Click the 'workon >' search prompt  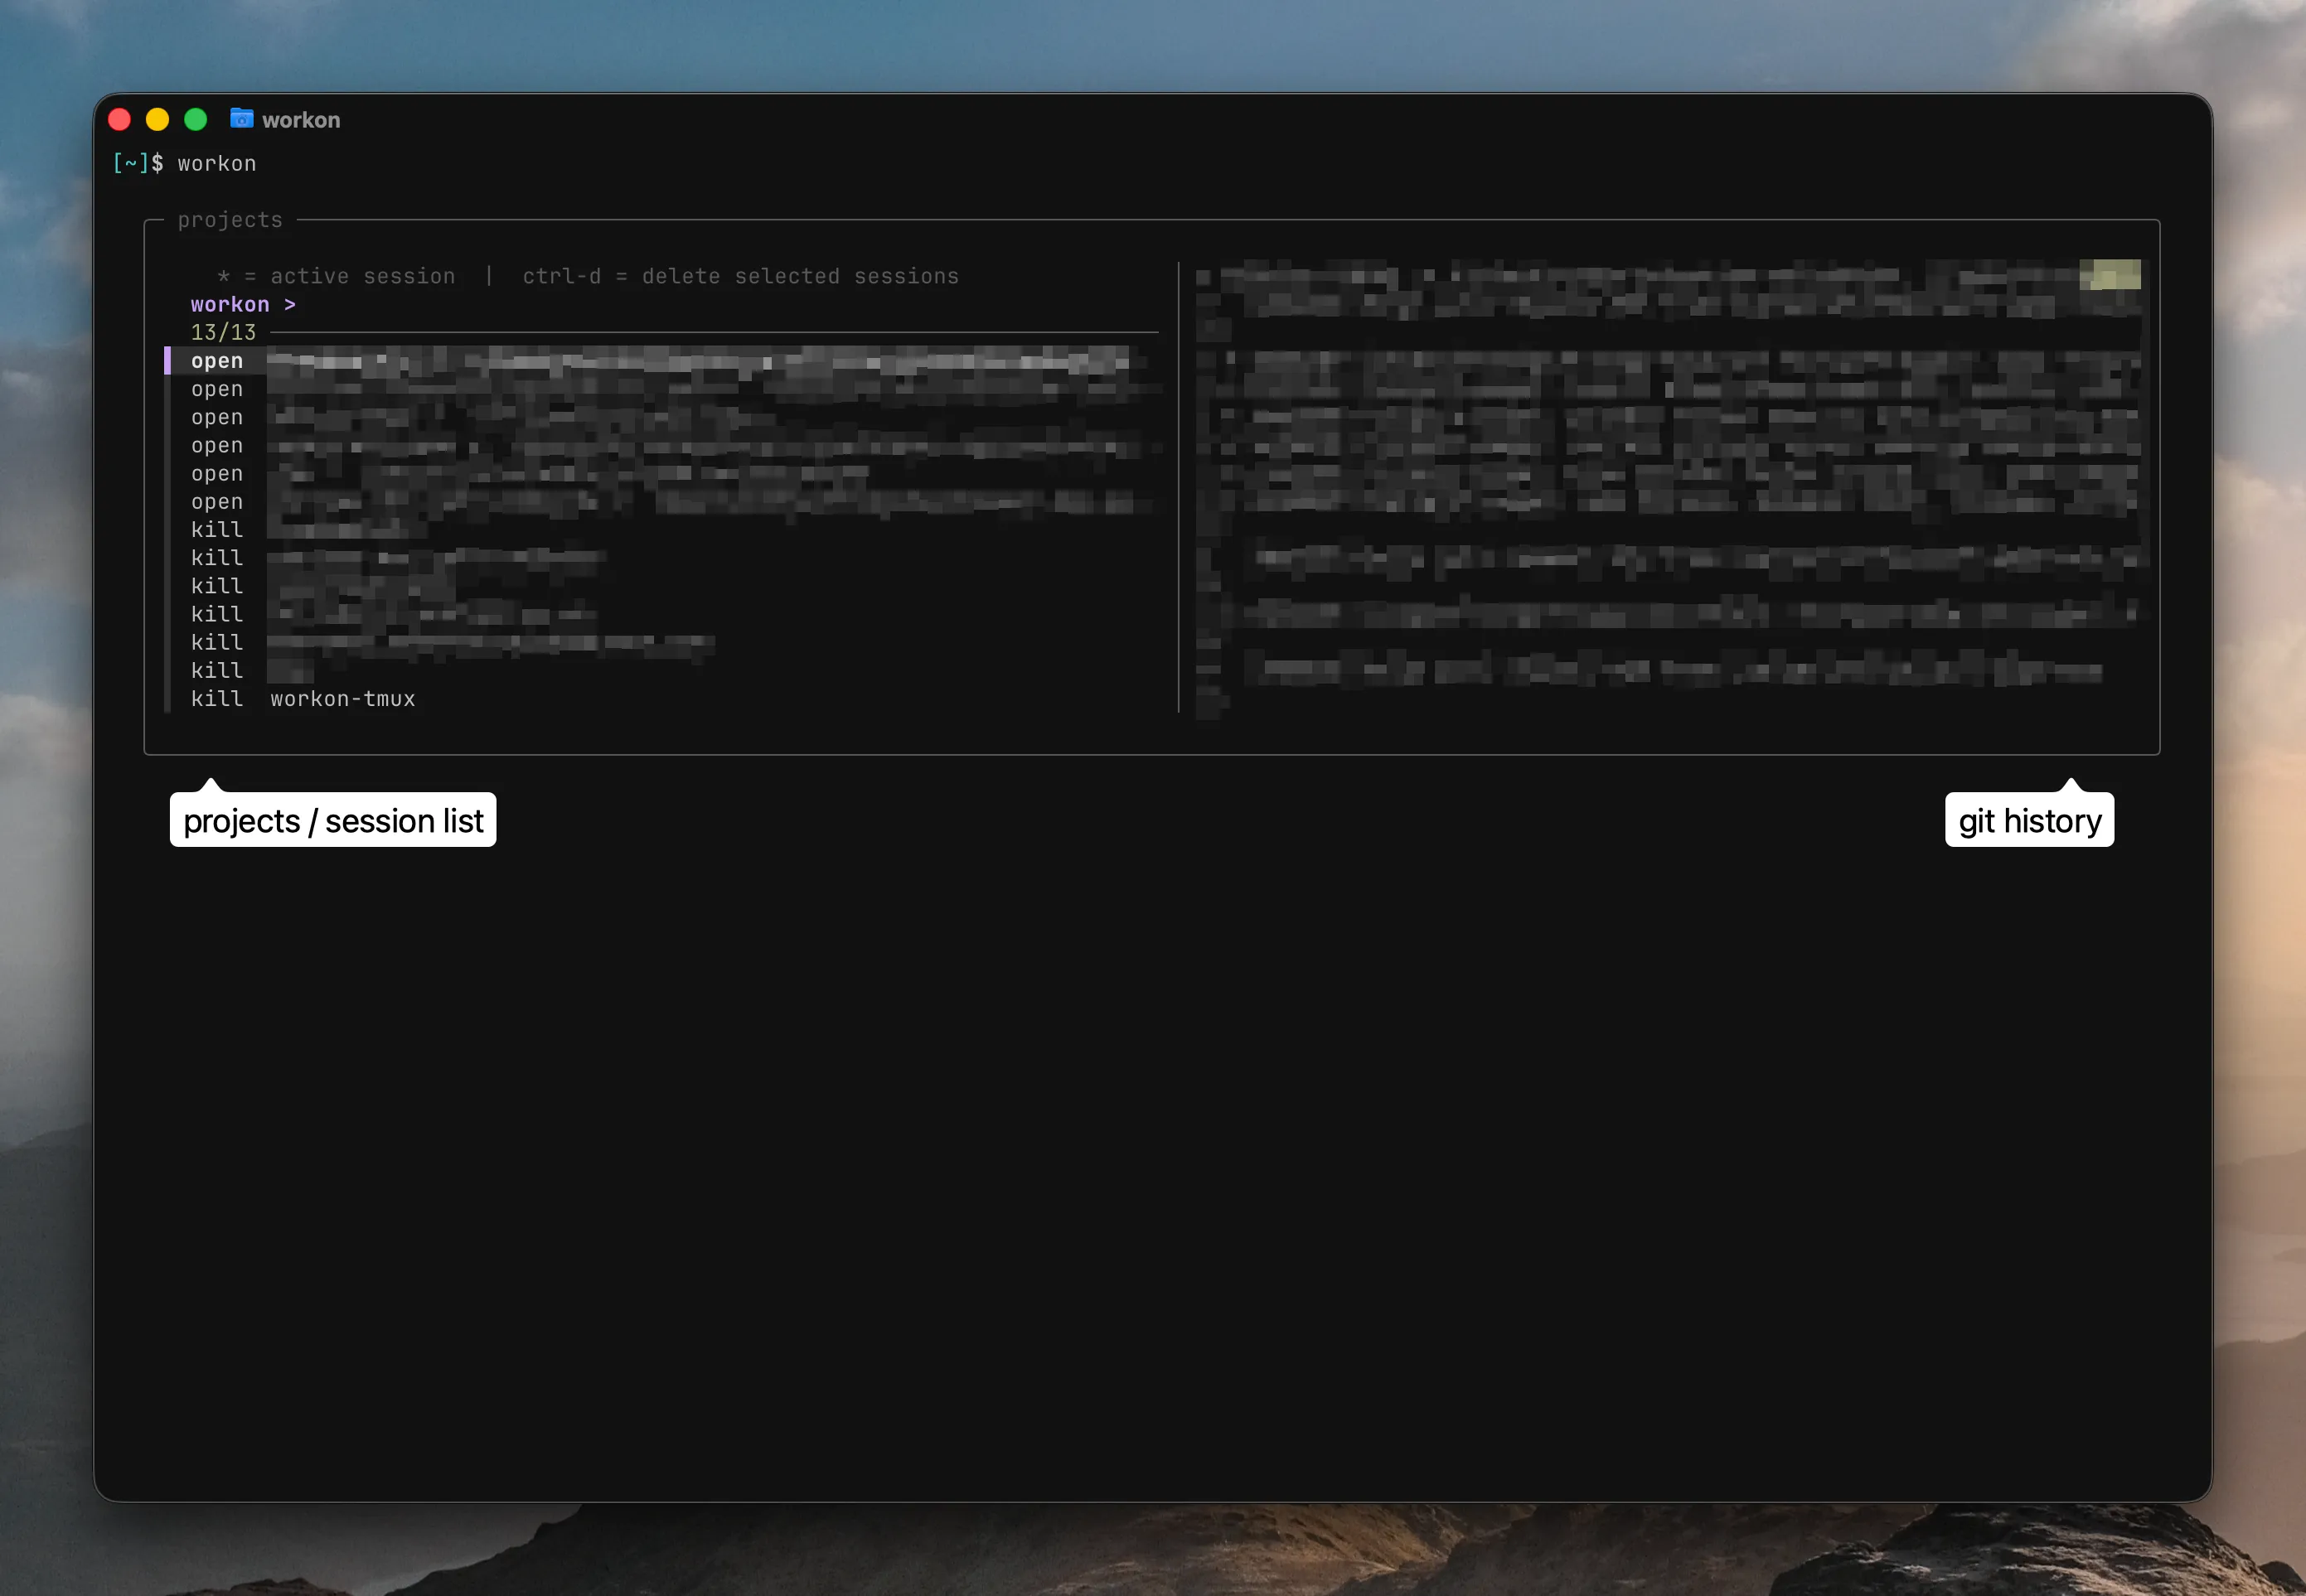(x=243, y=304)
